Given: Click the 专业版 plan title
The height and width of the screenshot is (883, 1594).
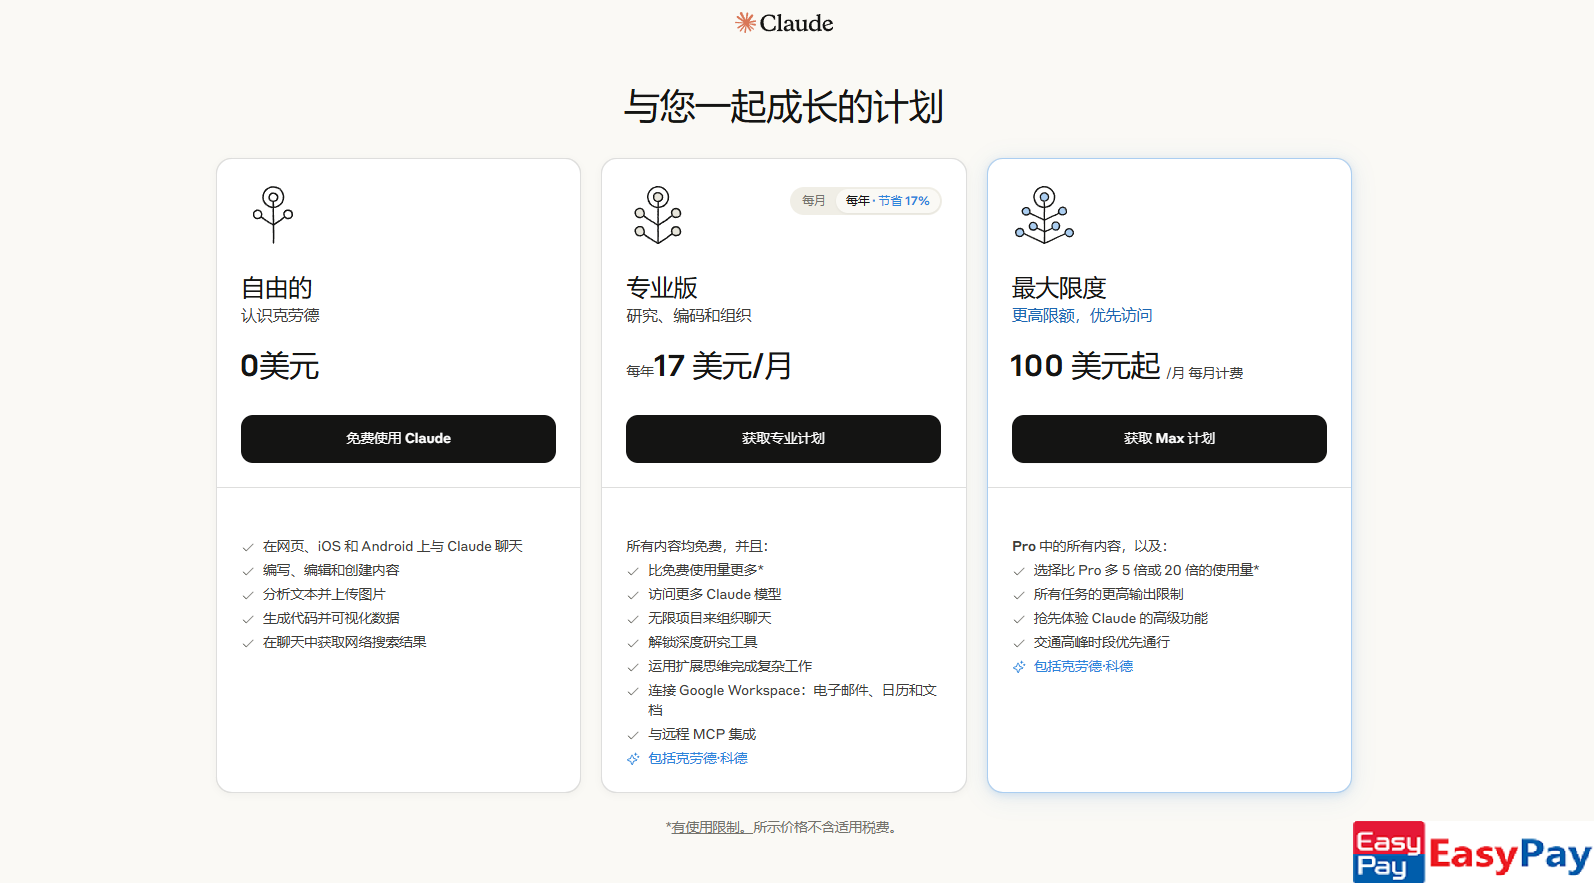Looking at the screenshot, I should pyautogui.click(x=662, y=288).
